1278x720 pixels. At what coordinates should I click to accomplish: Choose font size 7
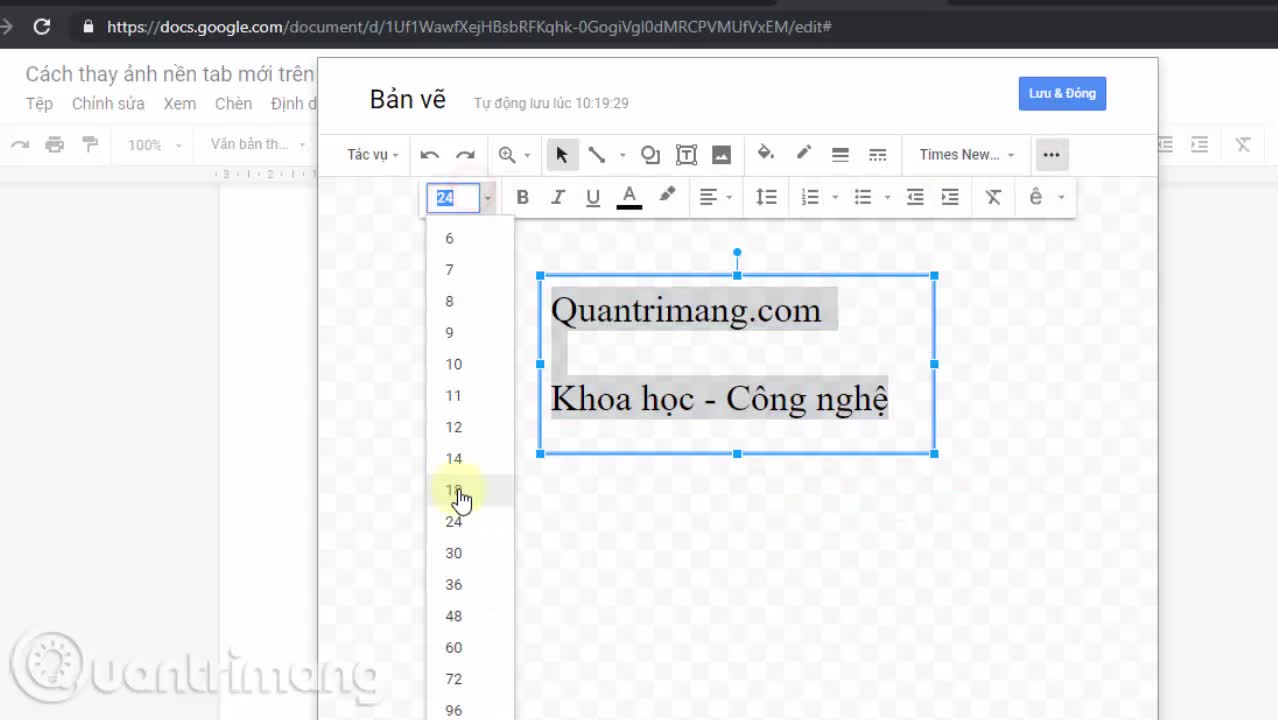pyautogui.click(x=470, y=269)
